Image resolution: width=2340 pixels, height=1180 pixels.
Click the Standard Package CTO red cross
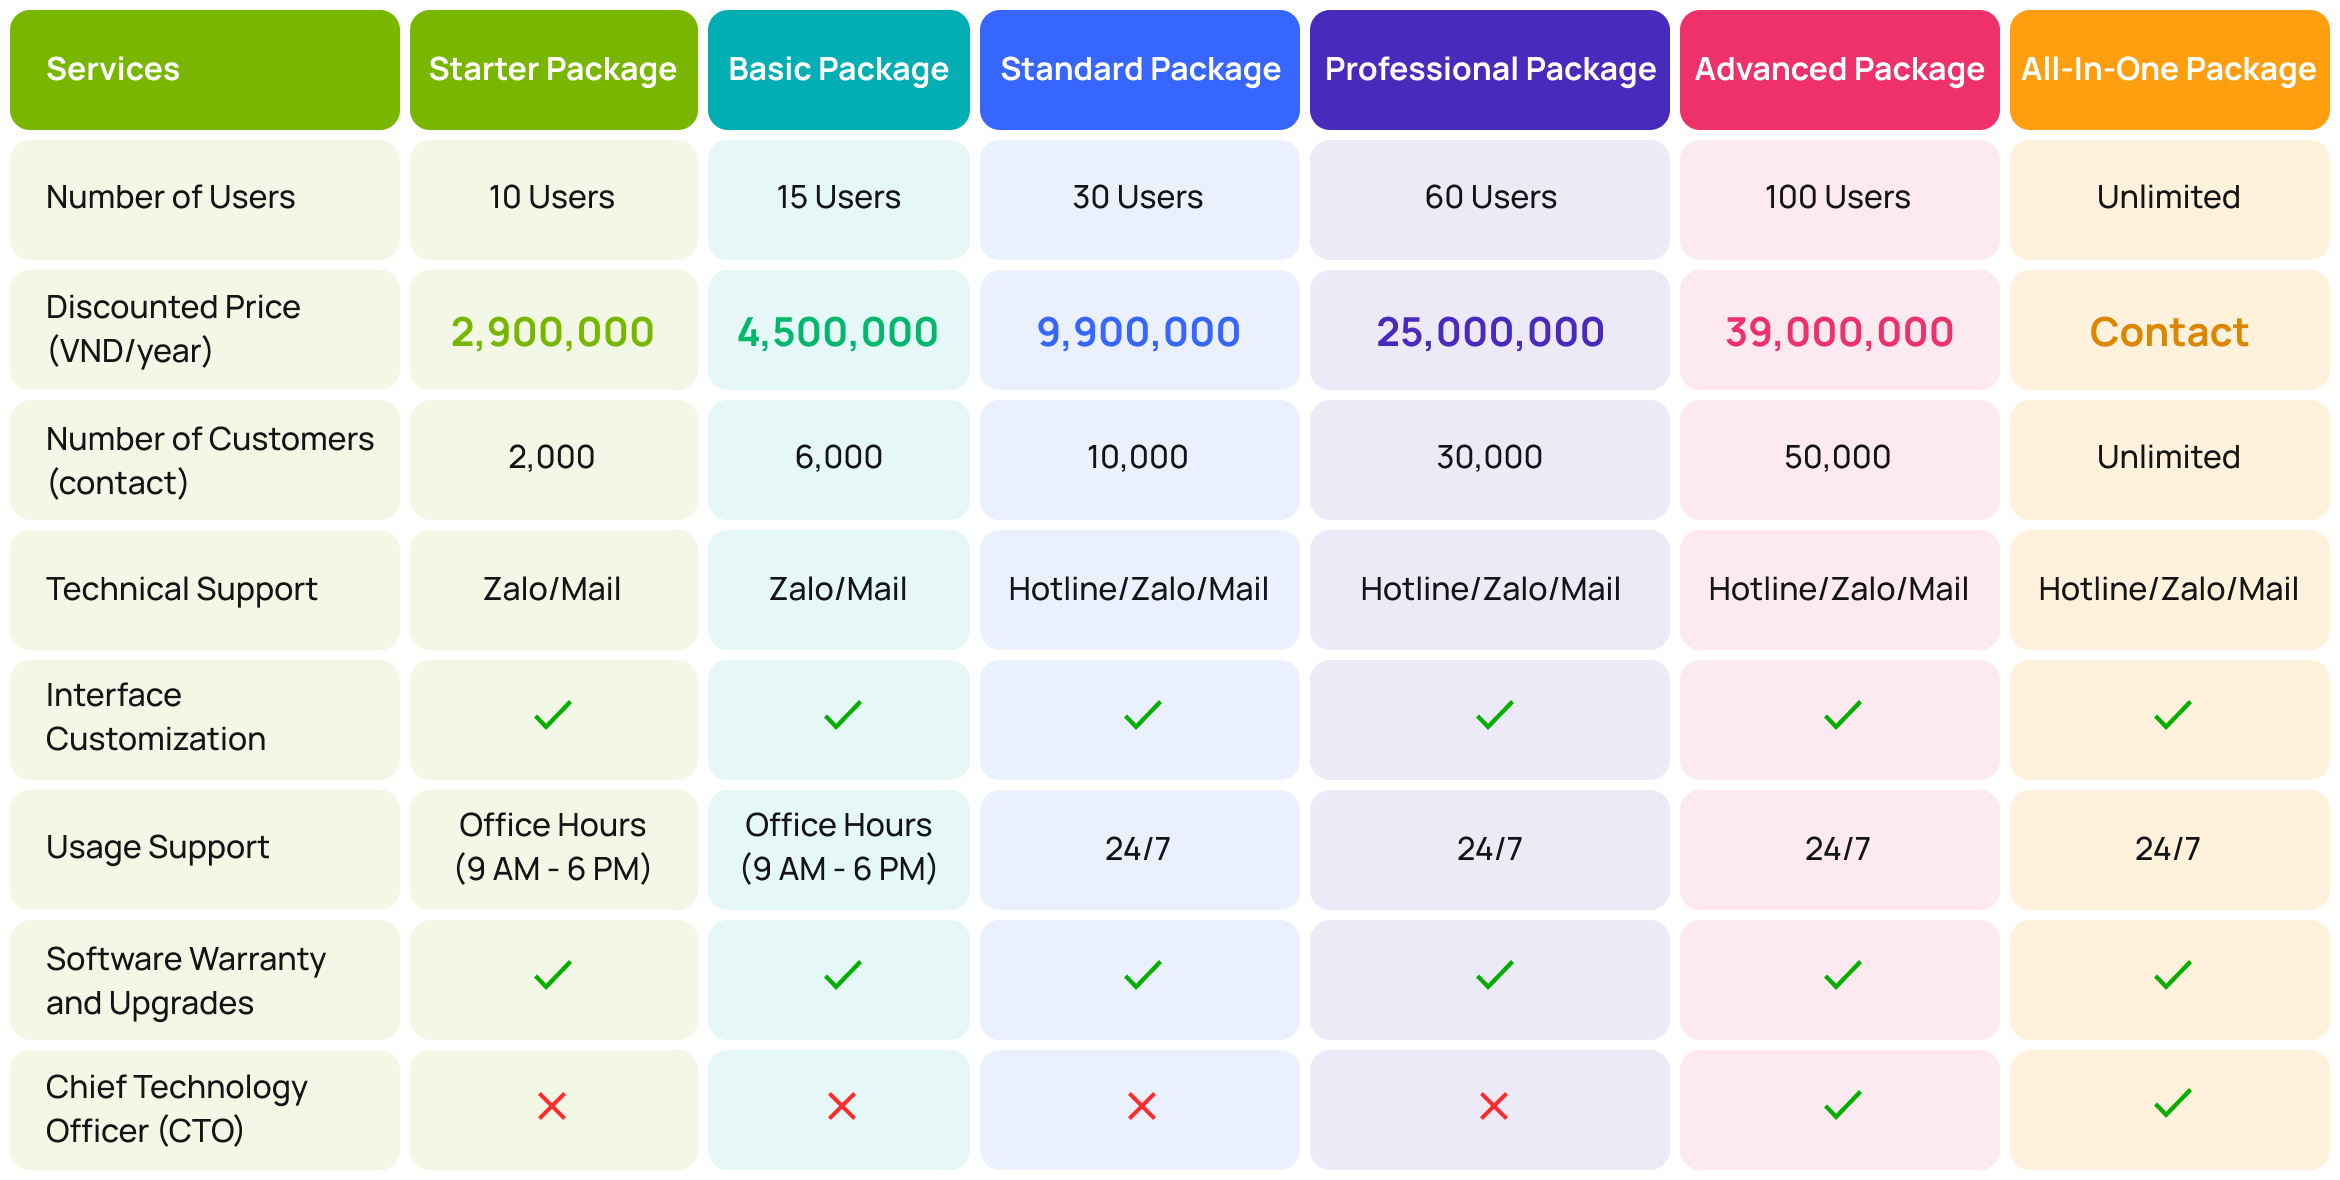coord(1142,1106)
